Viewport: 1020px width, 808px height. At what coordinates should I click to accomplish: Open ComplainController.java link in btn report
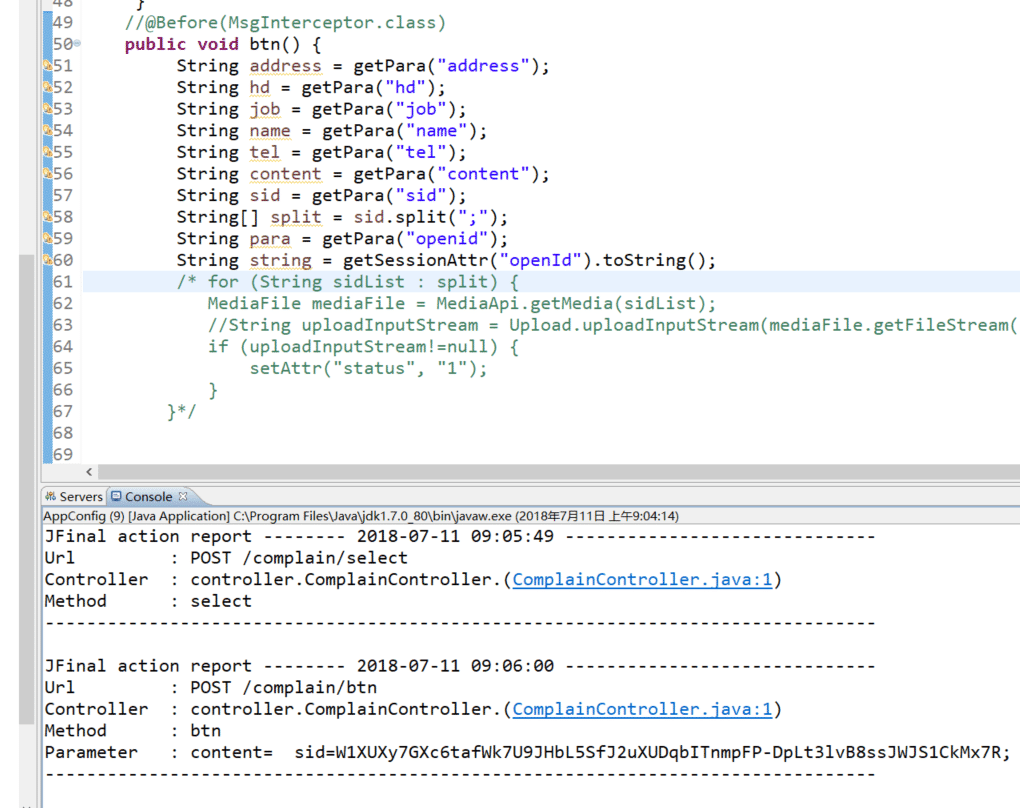click(642, 709)
